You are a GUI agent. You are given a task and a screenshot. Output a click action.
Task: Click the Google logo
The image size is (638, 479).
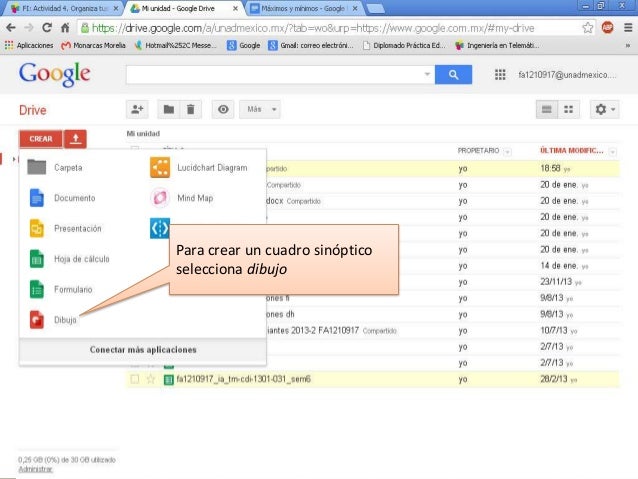click(55, 74)
